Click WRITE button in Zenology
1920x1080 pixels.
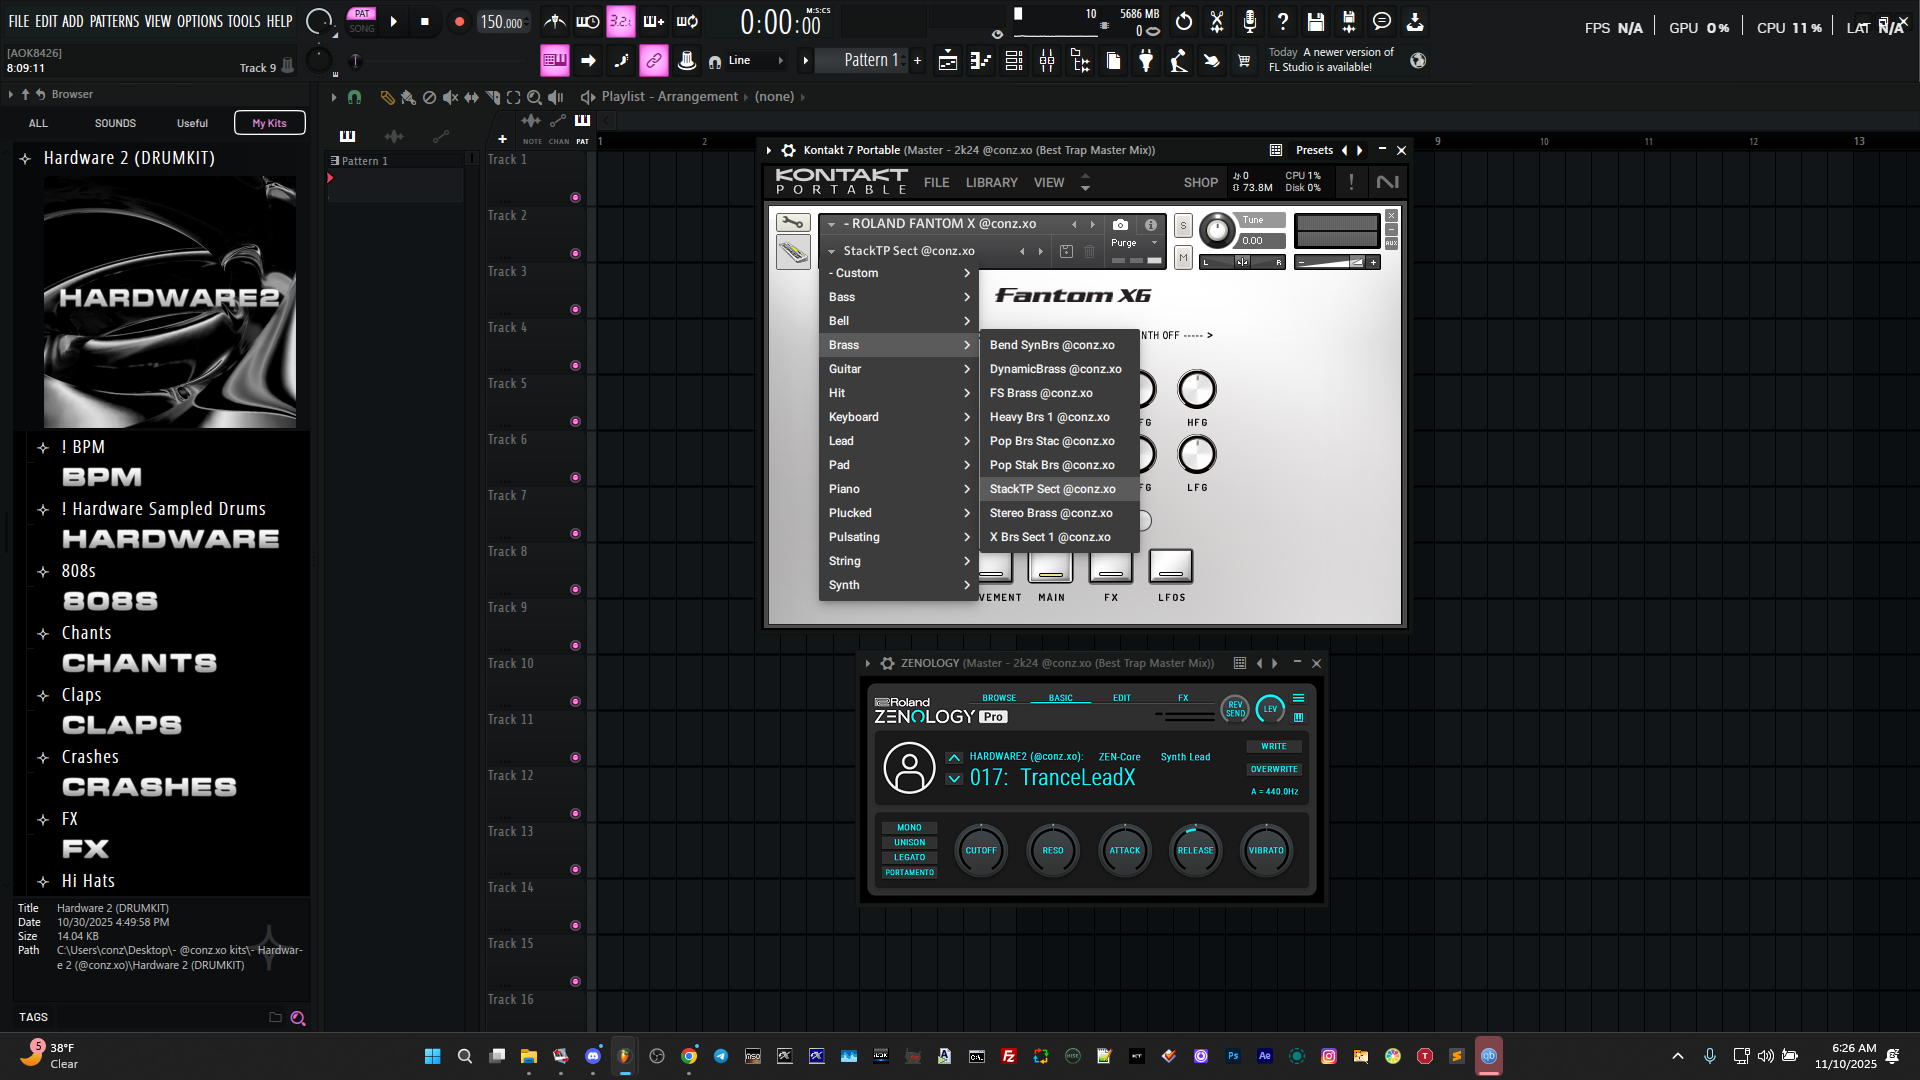pos(1273,746)
